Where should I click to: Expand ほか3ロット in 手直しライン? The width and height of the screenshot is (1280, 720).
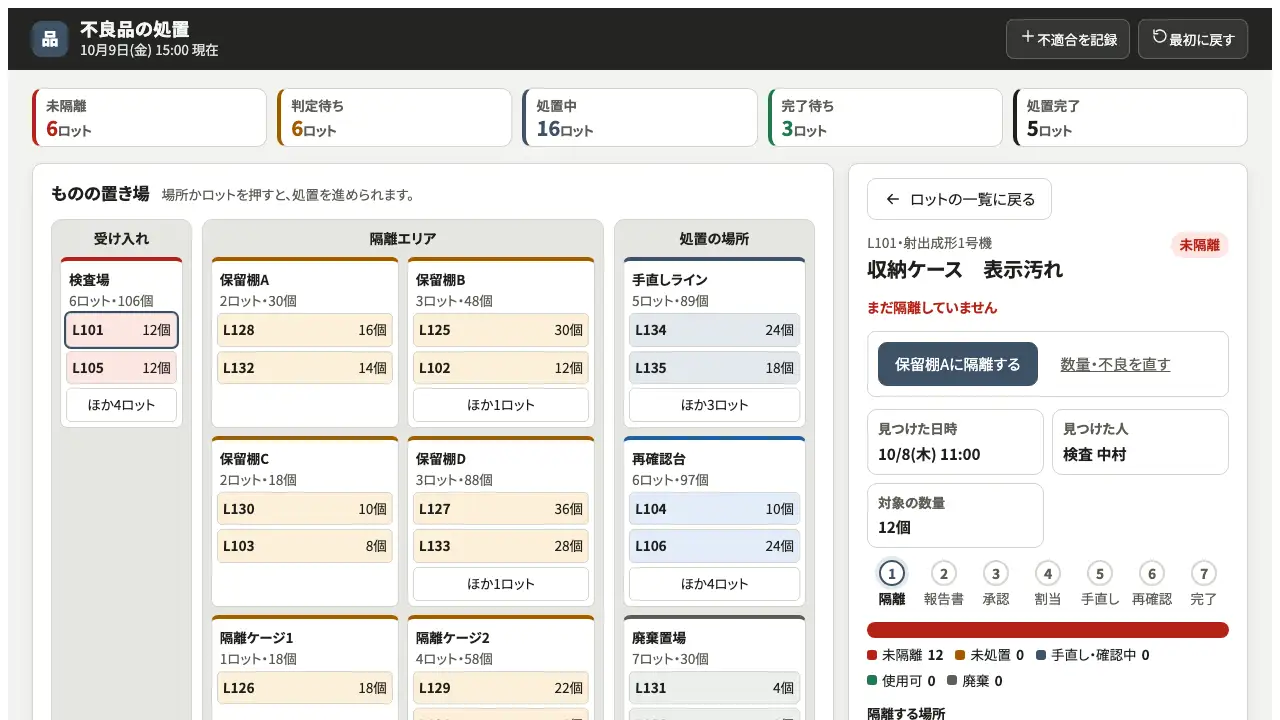[715, 405]
